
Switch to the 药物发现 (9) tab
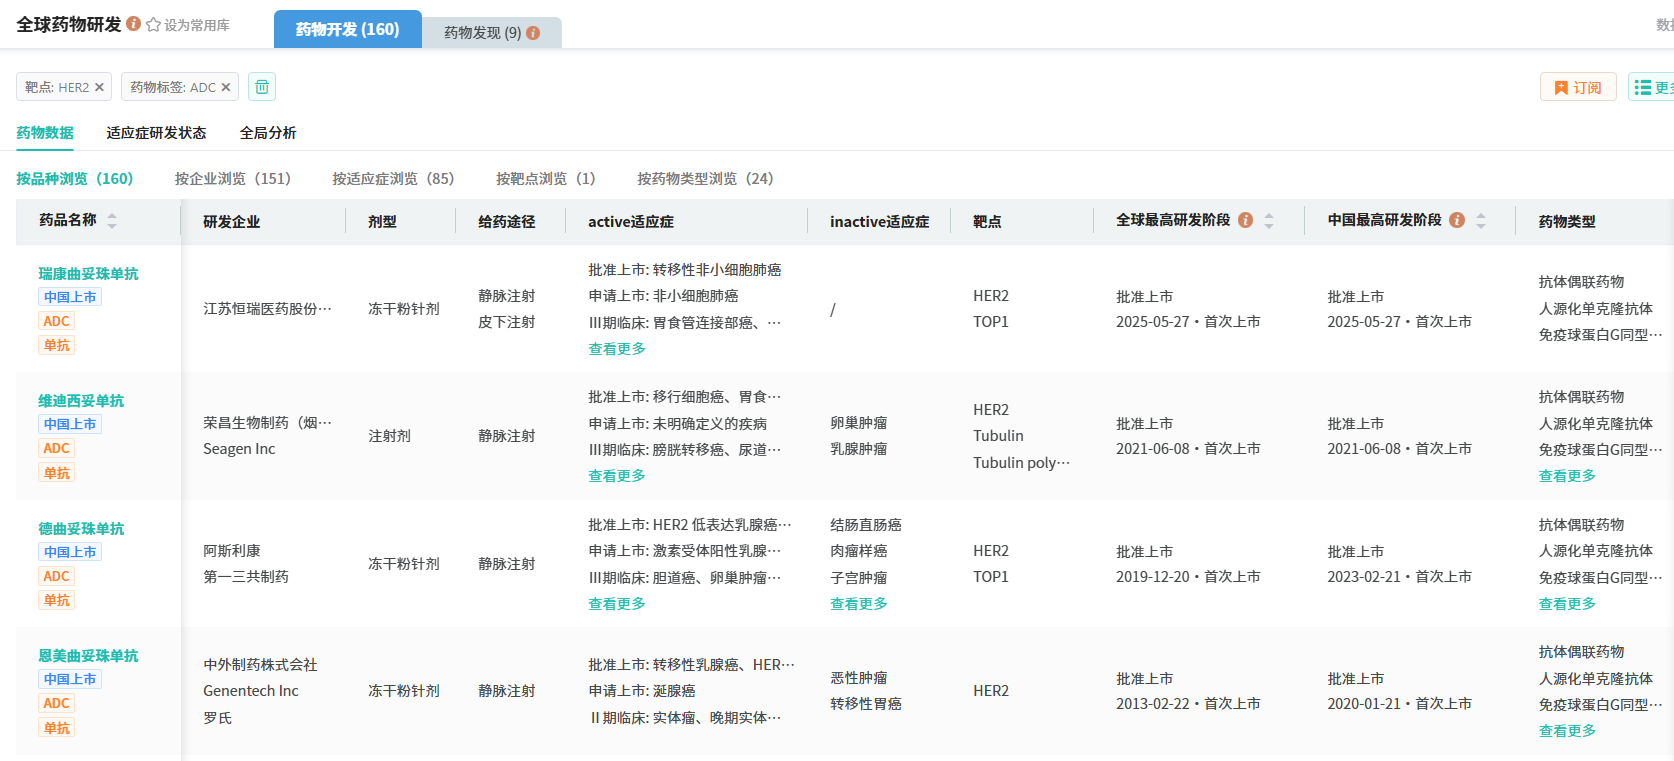(x=490, y=33)
